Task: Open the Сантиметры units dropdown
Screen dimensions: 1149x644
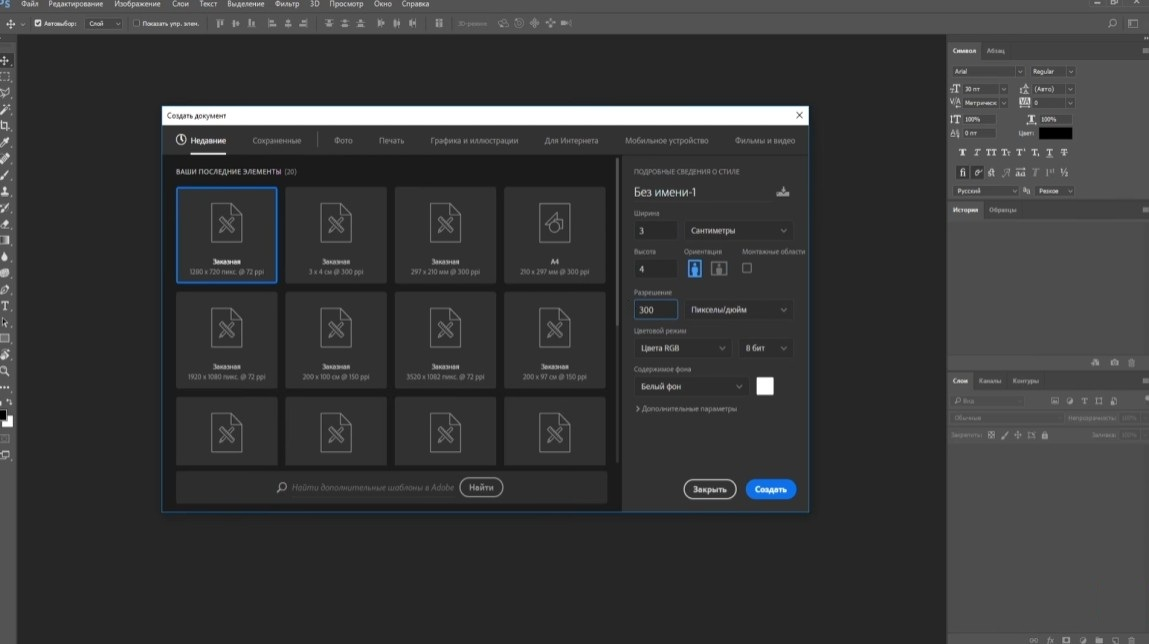Action: coord(738,231)
